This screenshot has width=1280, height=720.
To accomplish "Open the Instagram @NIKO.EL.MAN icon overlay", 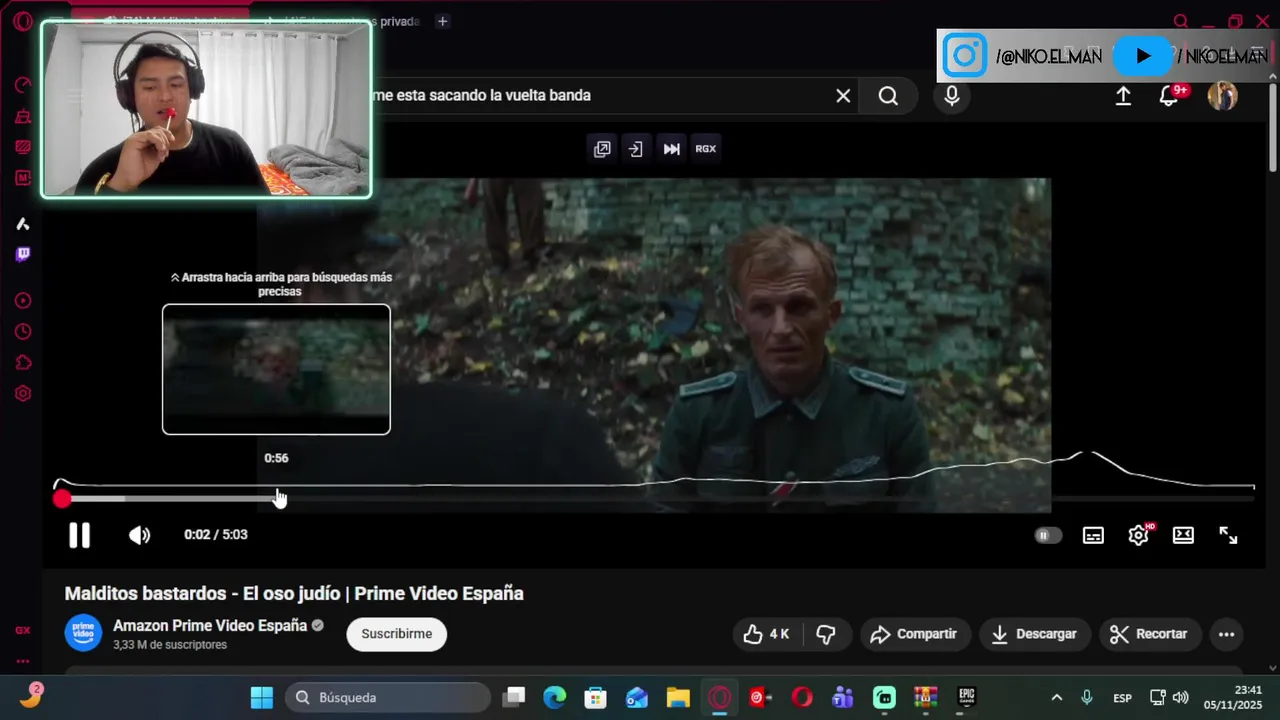I will tap(965, 56).
